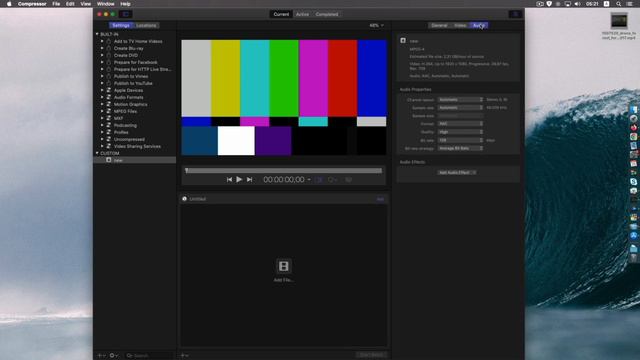Open Spotlight search in the menu bar

[x=619, y=4]
